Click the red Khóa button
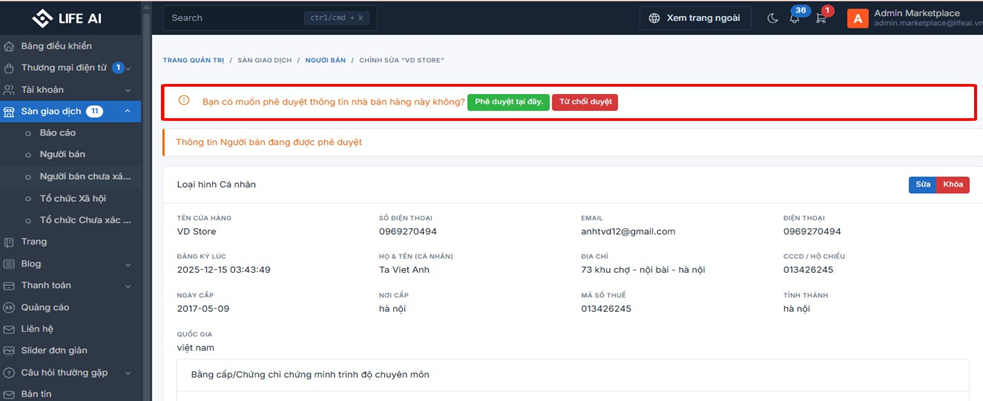This screenshot has height=401, width=983. click(953, 185)
